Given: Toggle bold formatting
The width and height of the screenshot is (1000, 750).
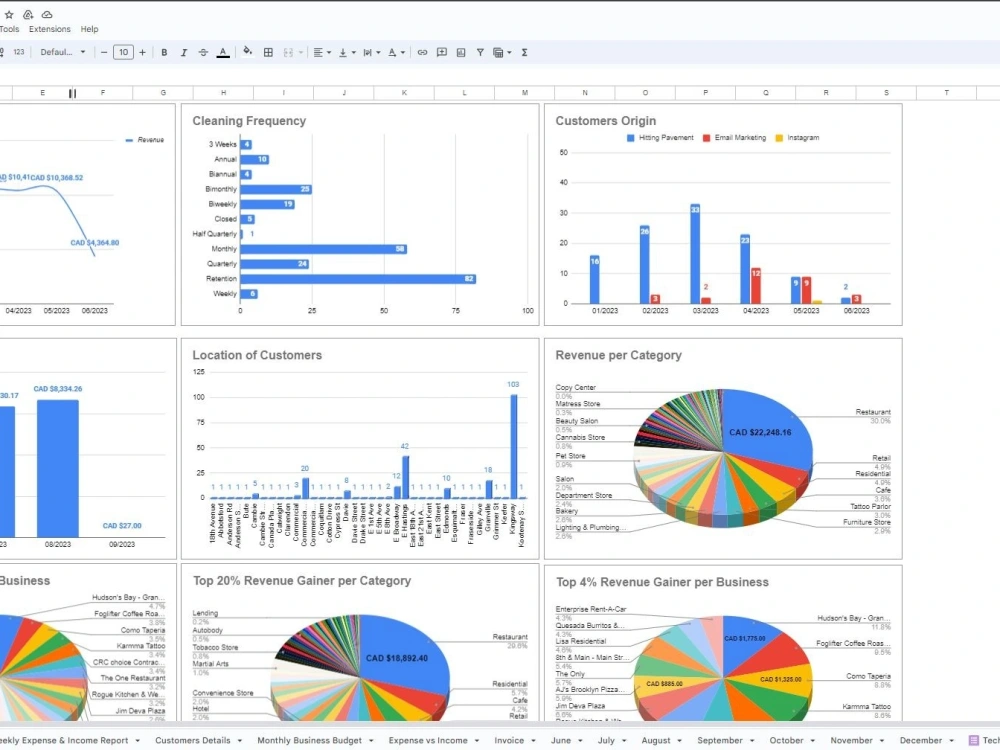Looking at the screenshot, I should click(x=164, y=52).
